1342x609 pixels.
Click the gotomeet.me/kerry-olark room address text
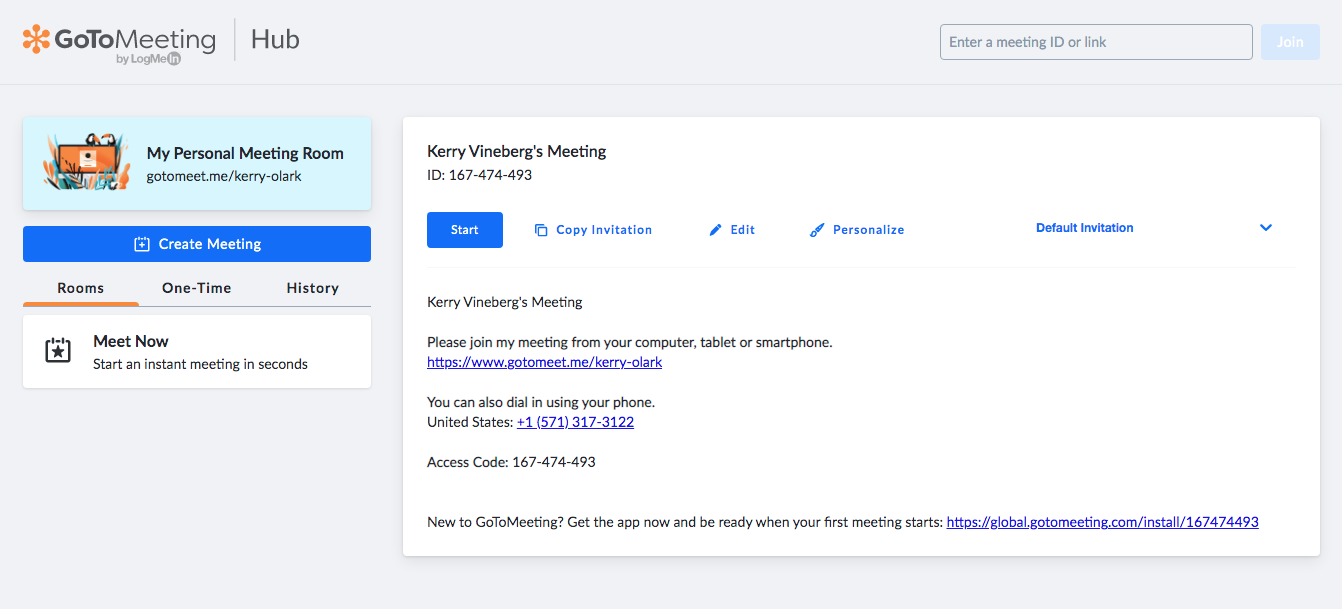point(224,176)
